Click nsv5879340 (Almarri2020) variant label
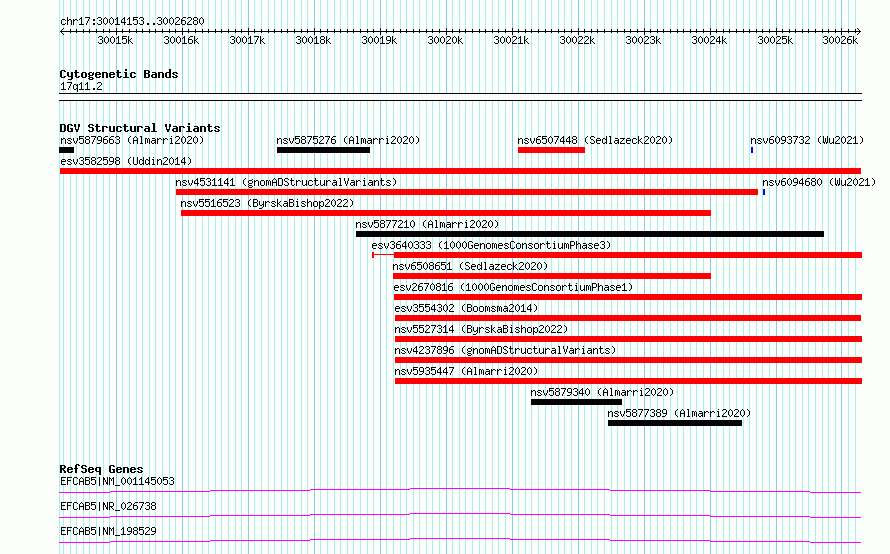The height and width of the screenshot is (554, 890). tap(602, 392)
